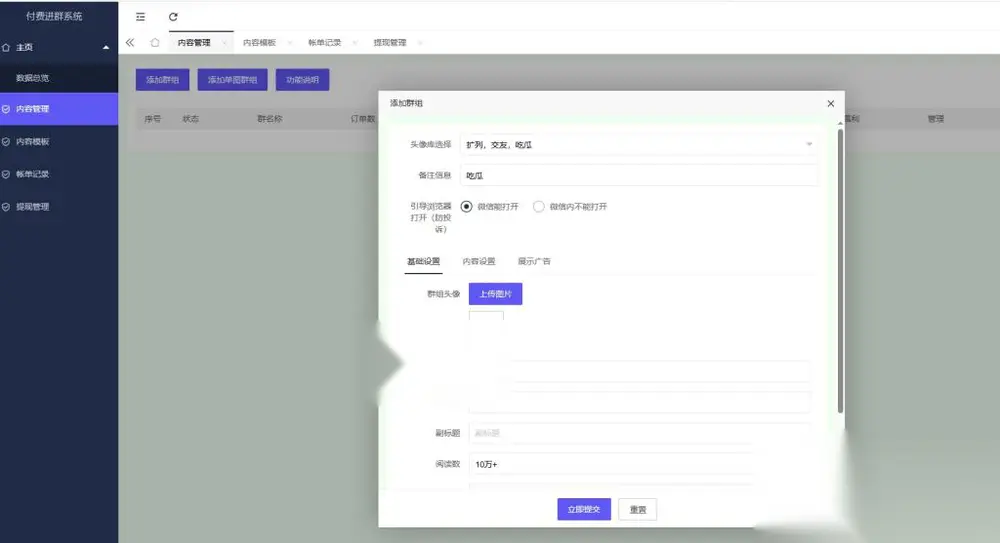Switch to the 提现管理 page tab

[390, 43]
